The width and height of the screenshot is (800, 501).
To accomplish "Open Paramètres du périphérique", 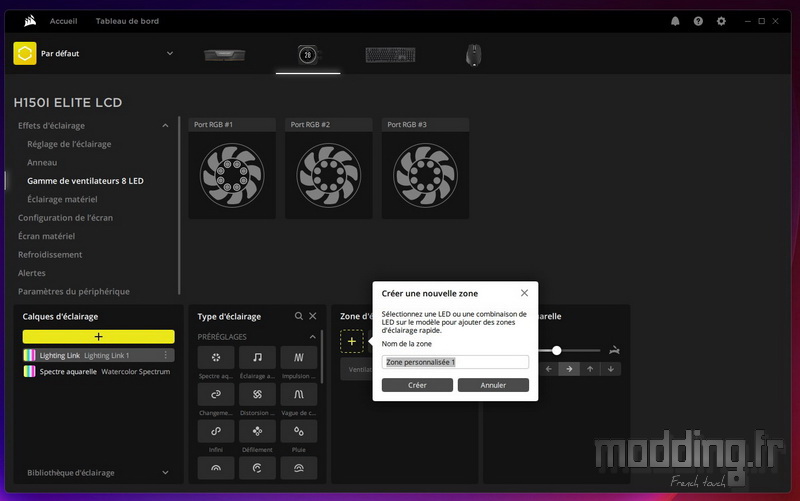I will click(73, 291).
